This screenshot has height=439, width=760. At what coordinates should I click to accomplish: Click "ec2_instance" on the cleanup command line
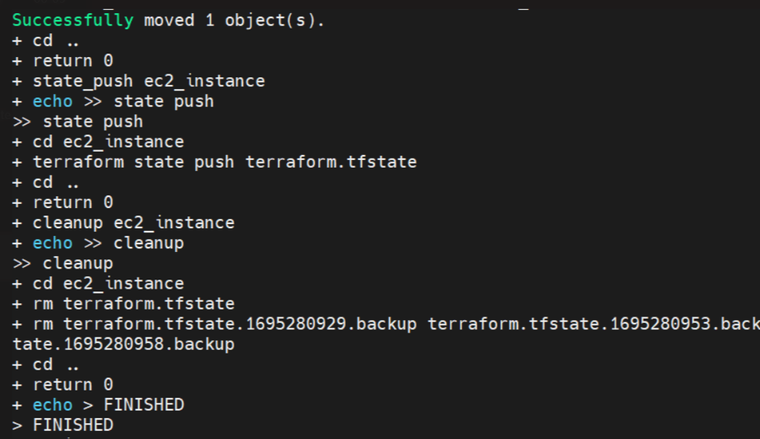tap(174, 222)
